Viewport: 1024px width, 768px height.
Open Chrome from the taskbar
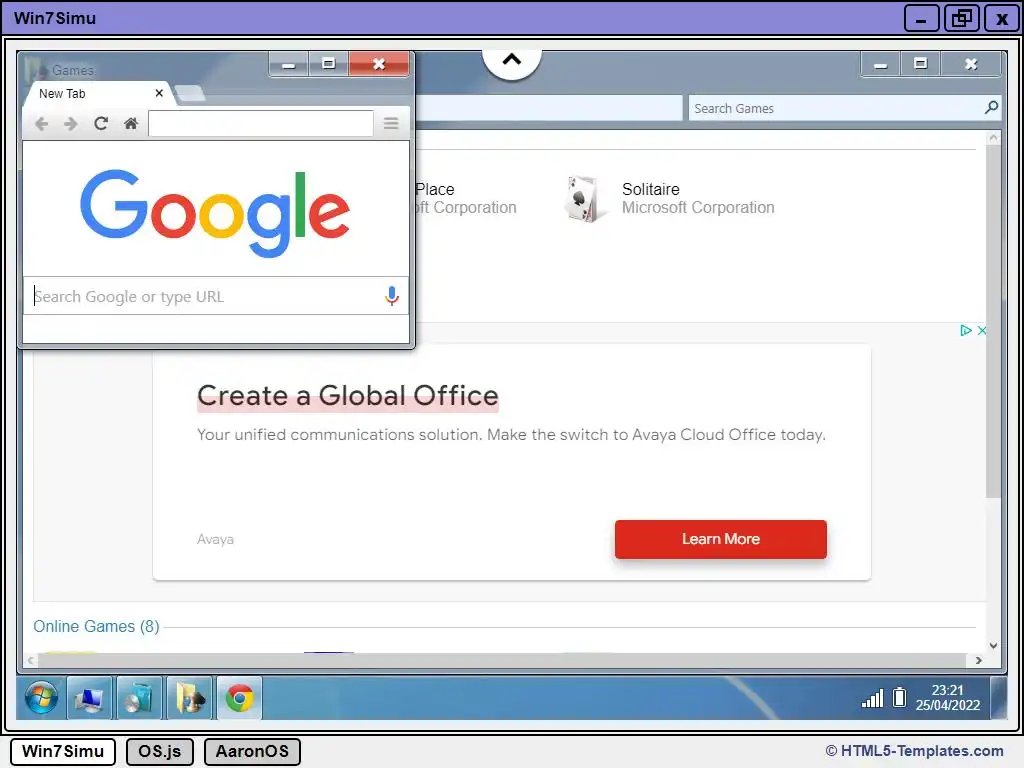point(240,698)
